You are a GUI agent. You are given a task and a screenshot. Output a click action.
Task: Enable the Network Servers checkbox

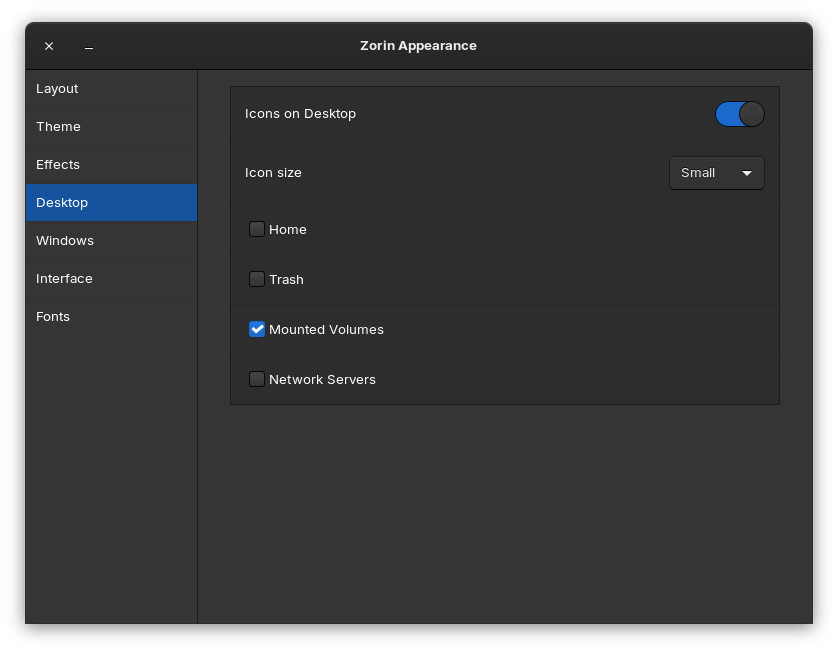click(257, 379)
